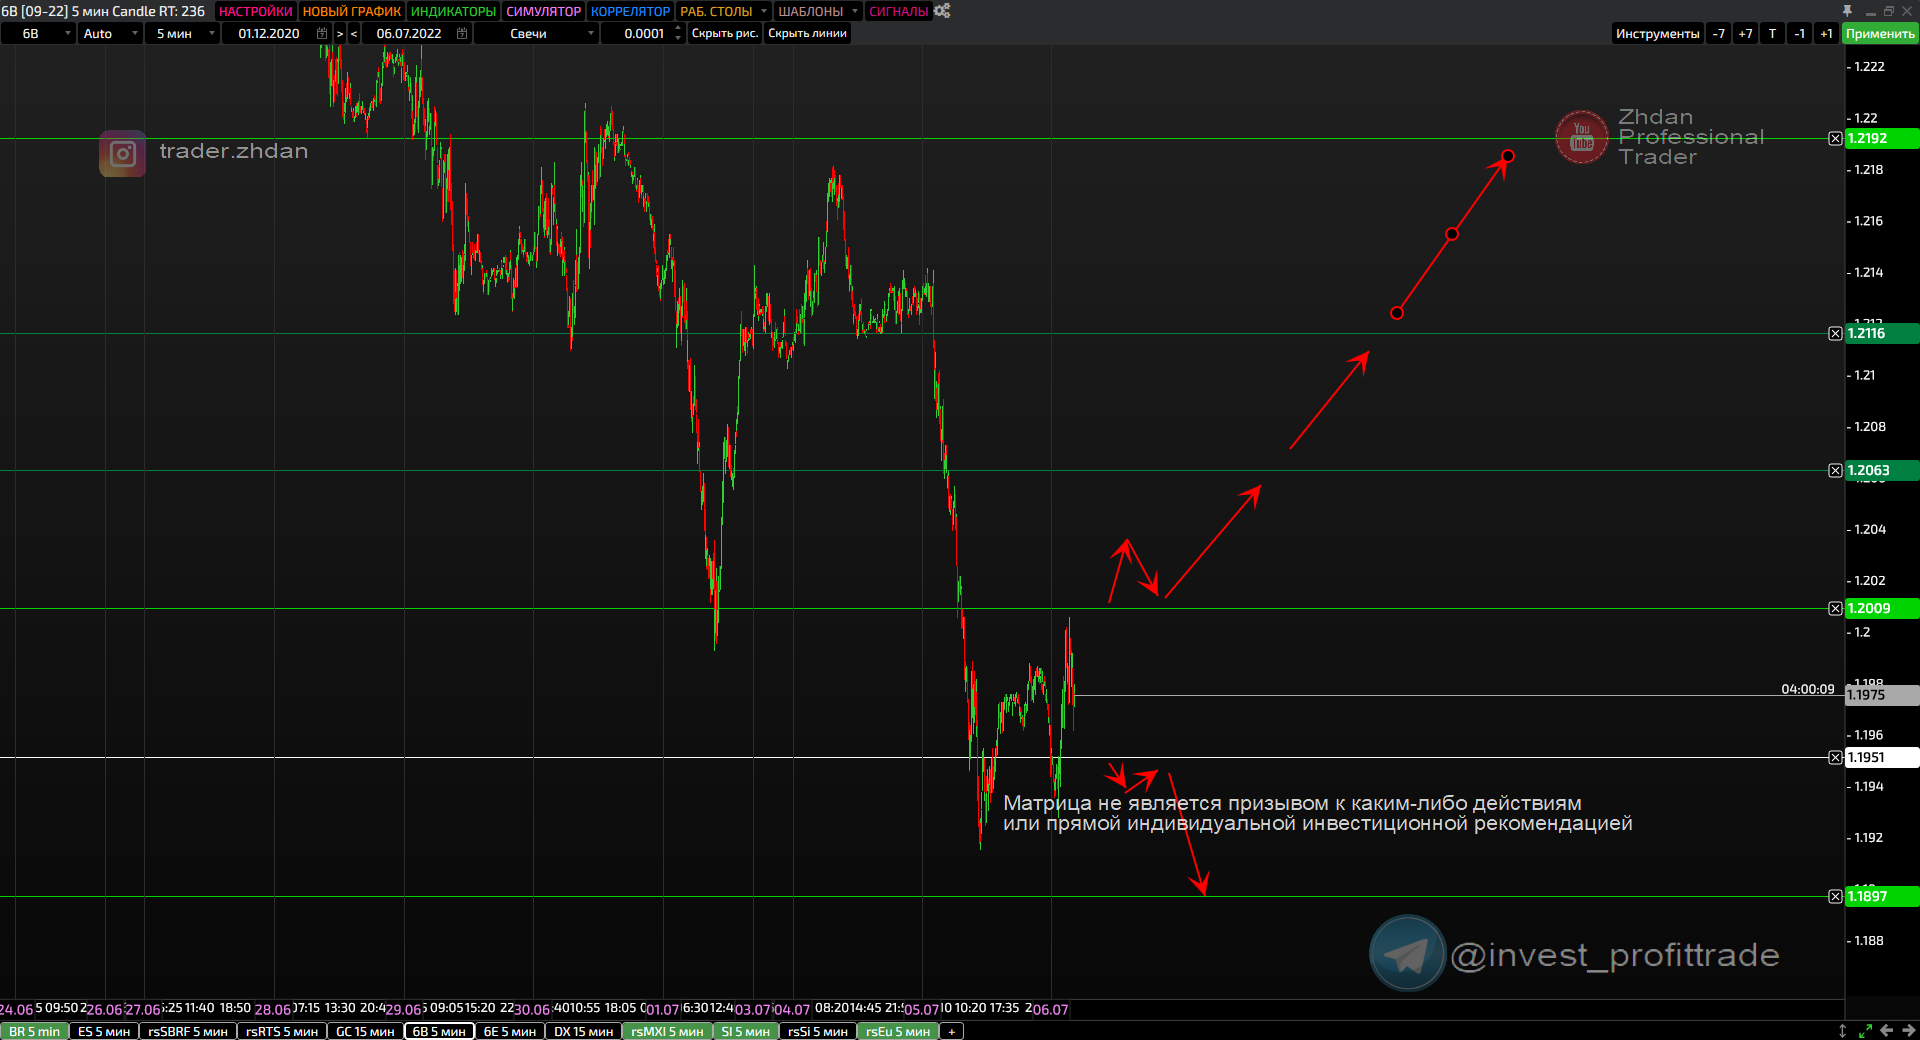Select the 6B 5 мин tab
The width and height of the screenshot is (1920, 1040).
[x=439, y=1031]
